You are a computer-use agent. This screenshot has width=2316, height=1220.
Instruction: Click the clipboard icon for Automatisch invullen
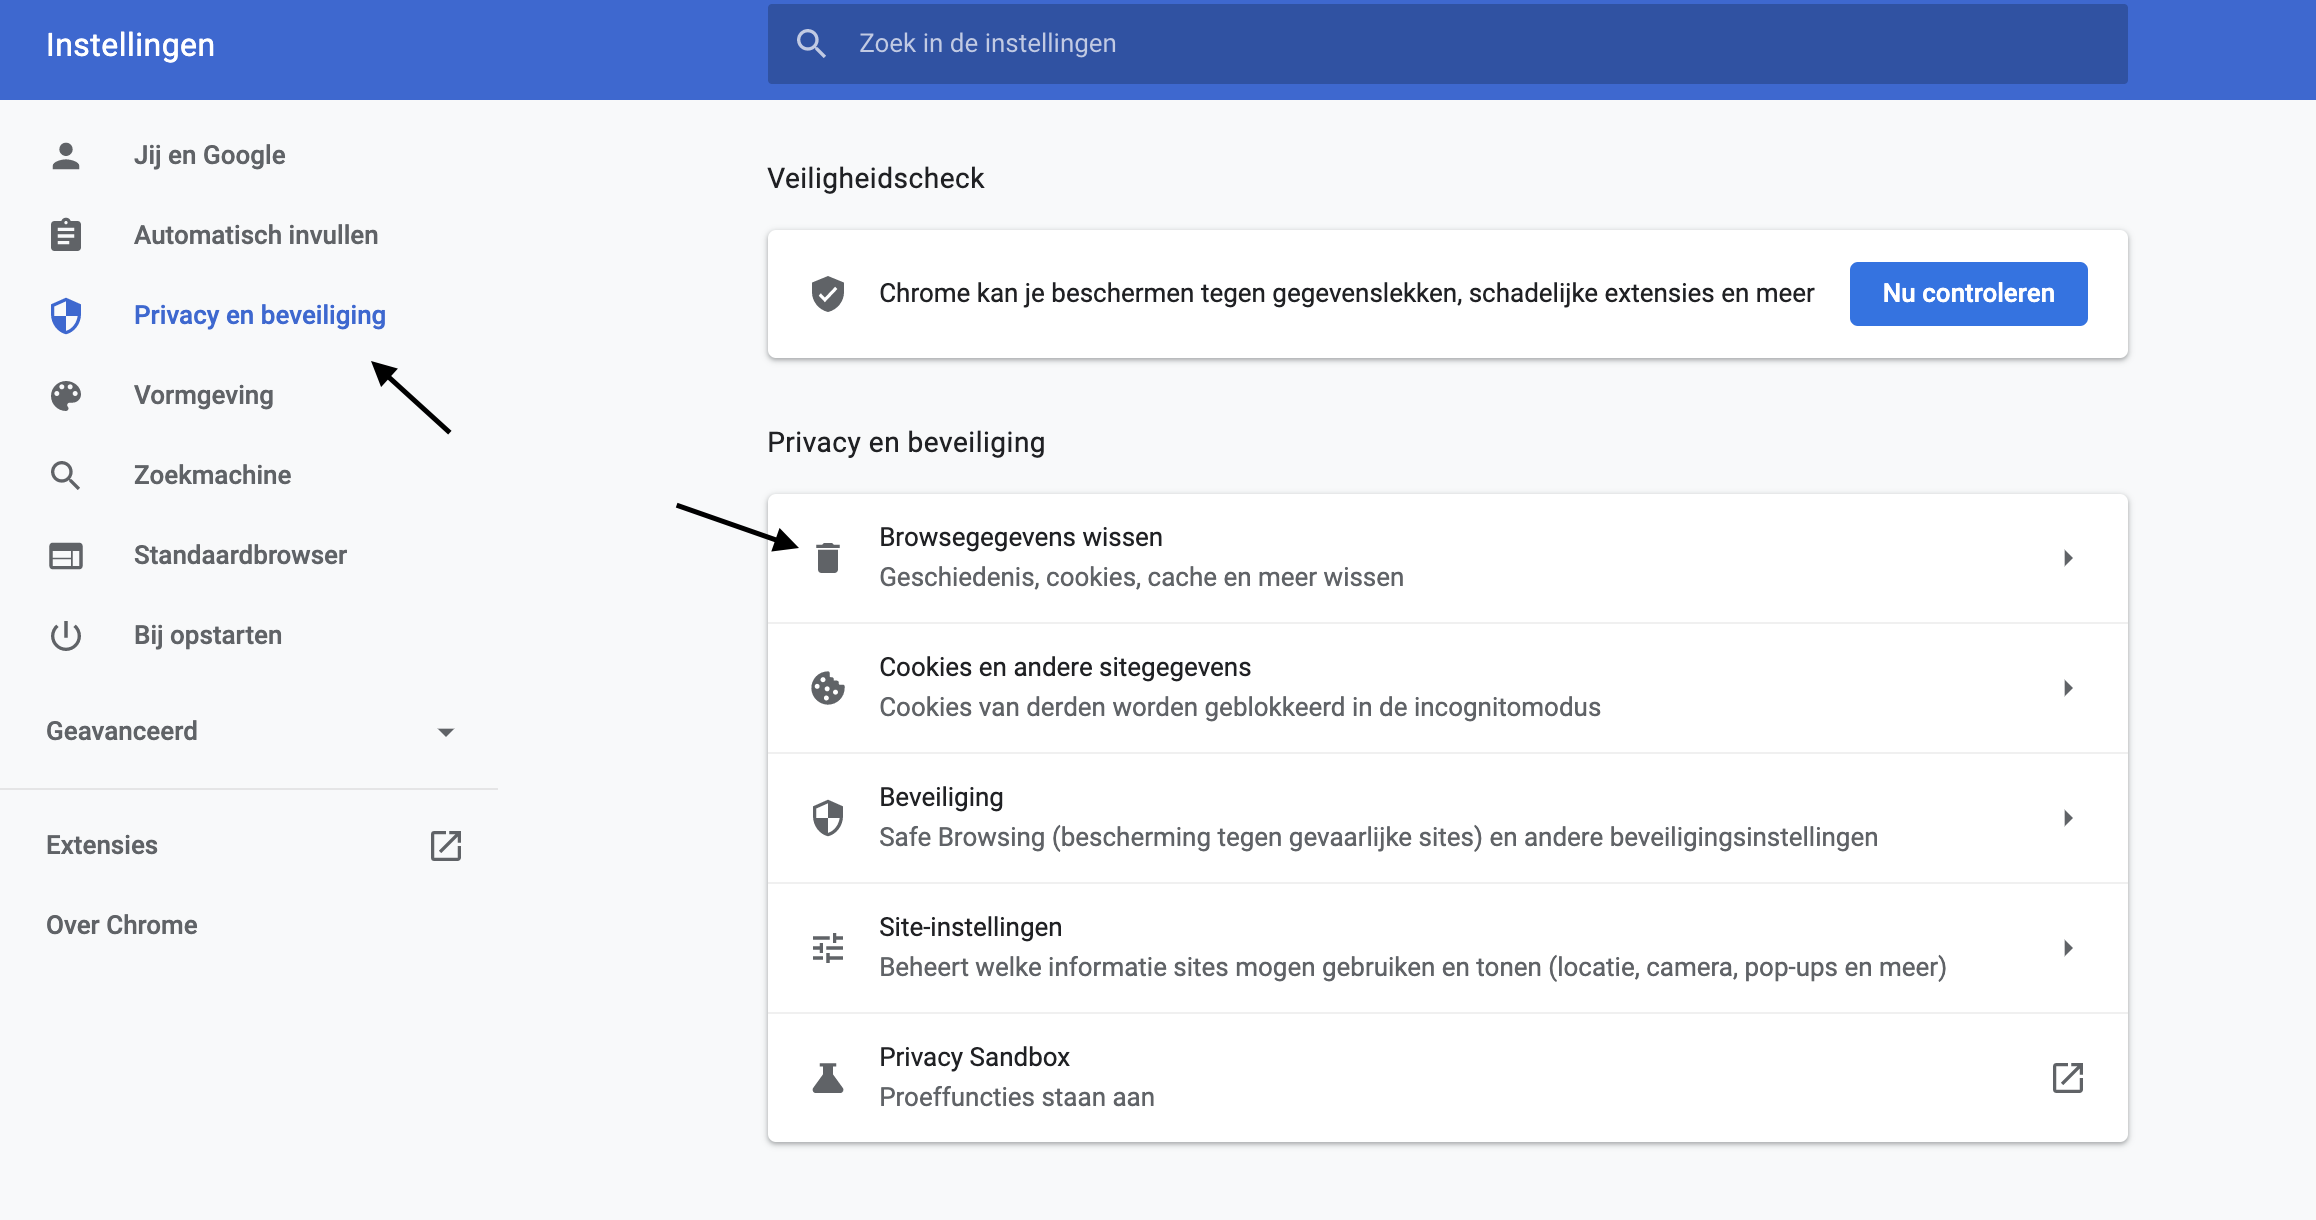66,235
